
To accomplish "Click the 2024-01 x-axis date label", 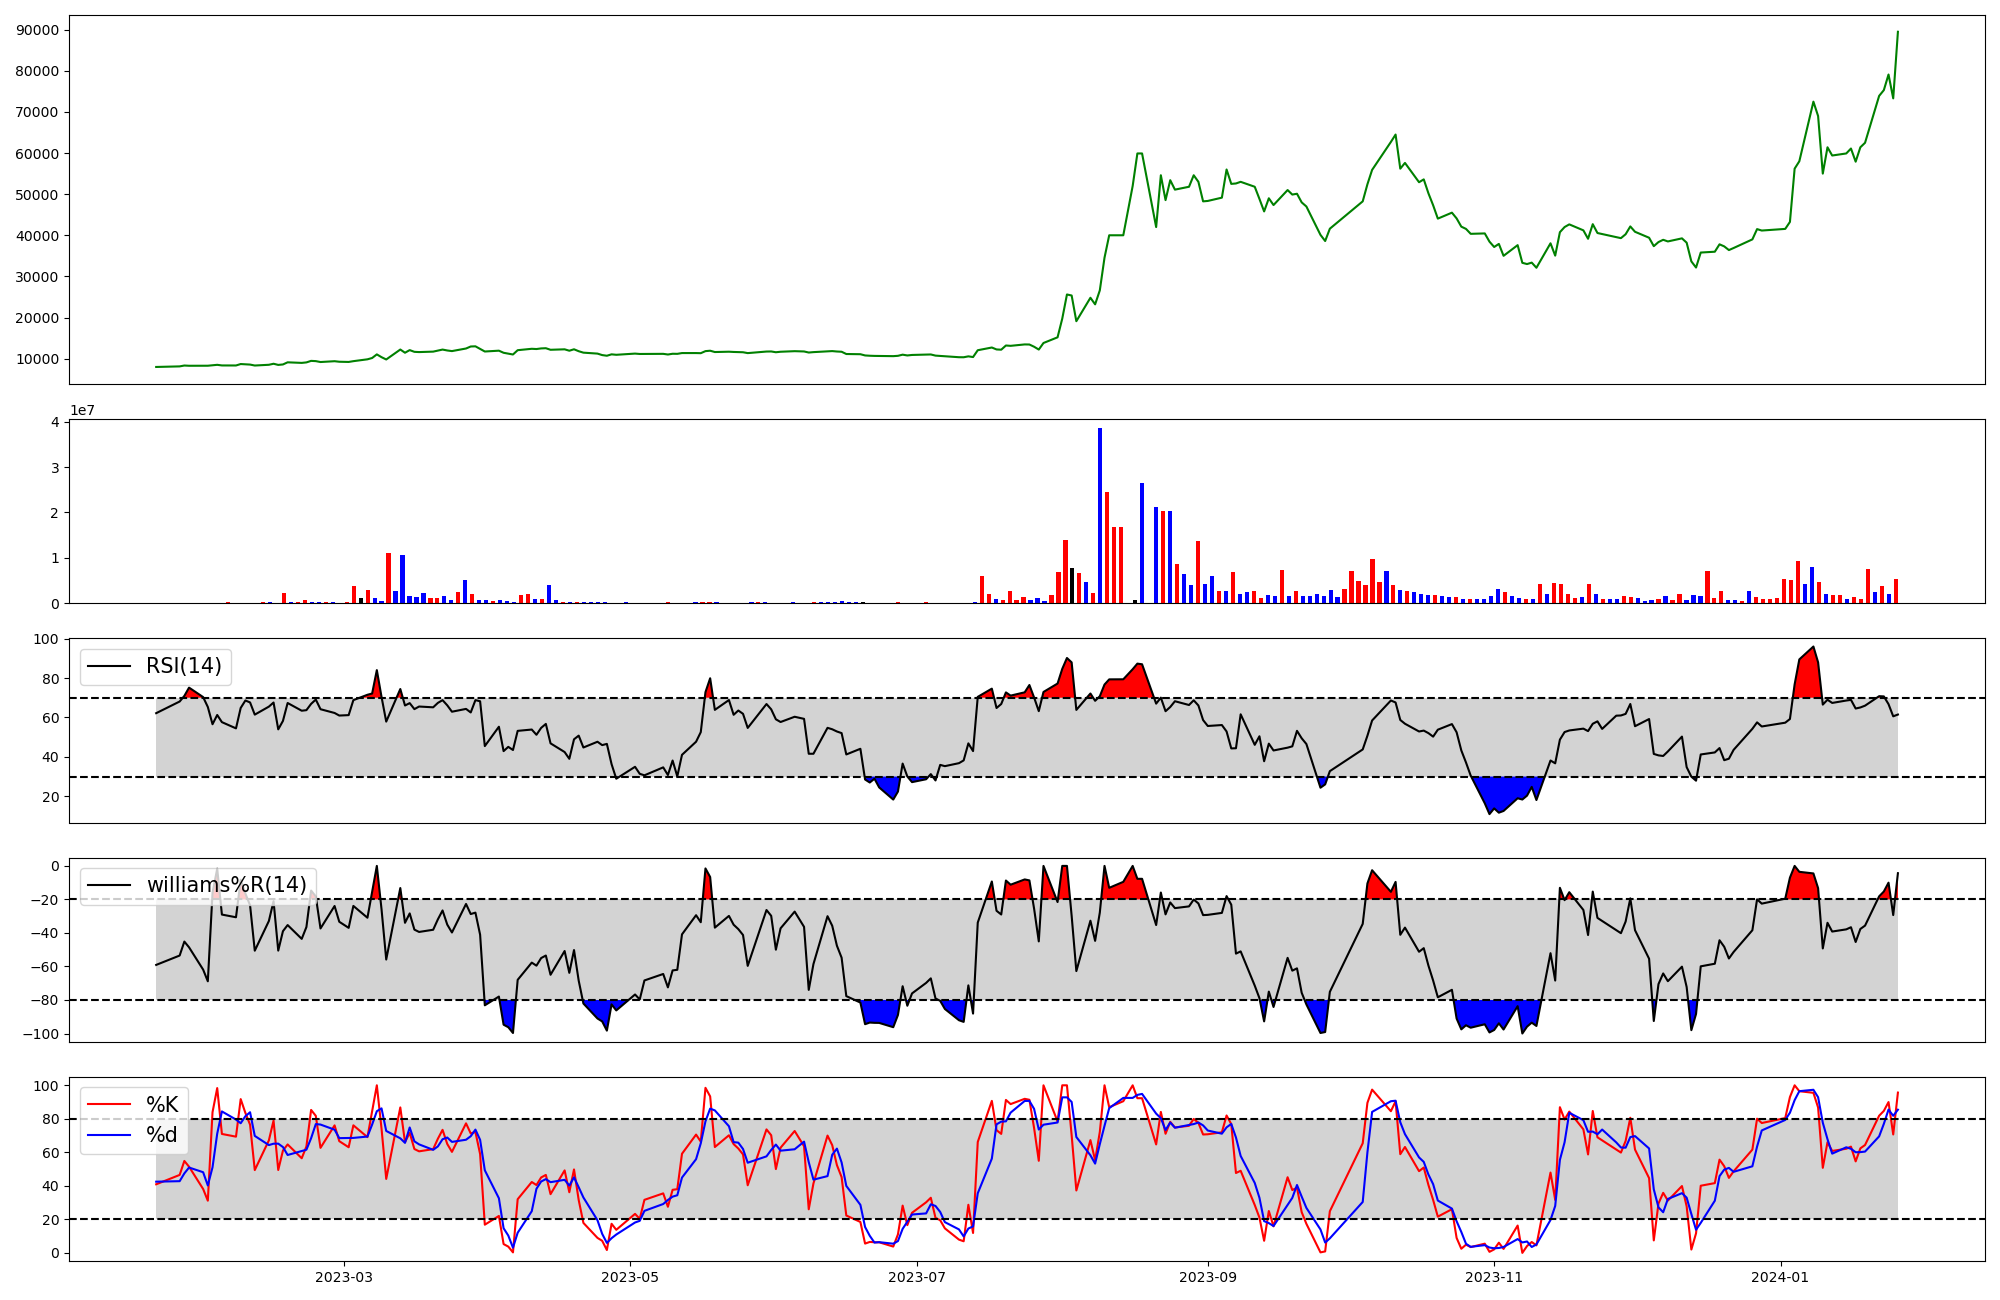I will point(1781,1277).
